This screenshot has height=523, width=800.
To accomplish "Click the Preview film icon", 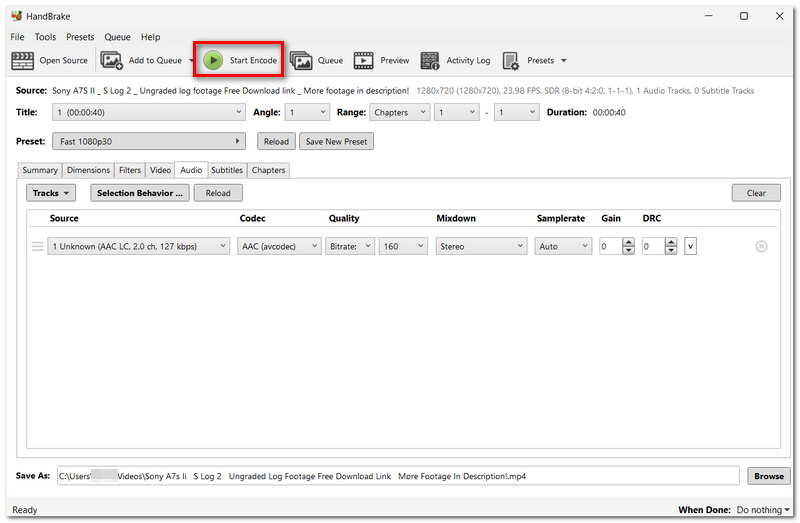I will point(363,60).
